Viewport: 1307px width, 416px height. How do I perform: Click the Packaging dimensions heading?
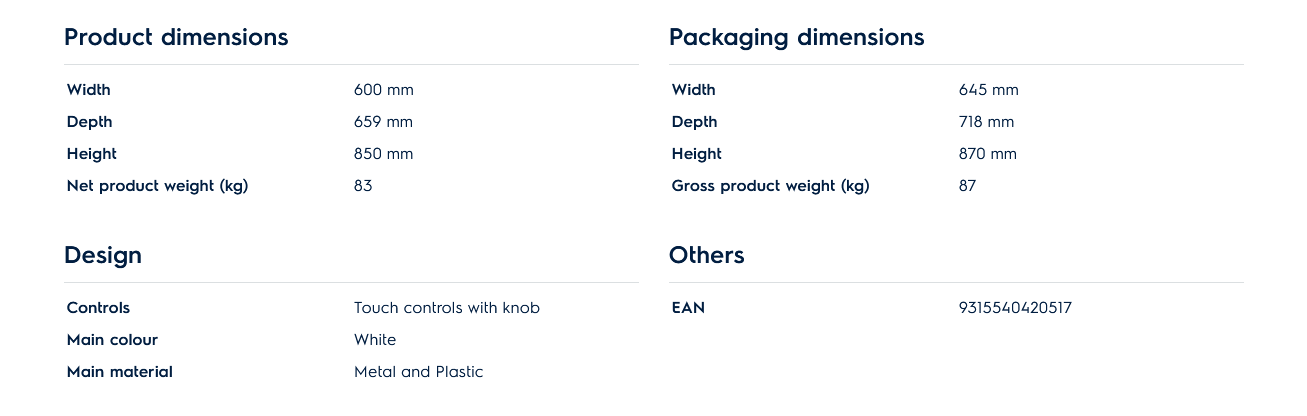pyautogui.click(x=796, y=38)
